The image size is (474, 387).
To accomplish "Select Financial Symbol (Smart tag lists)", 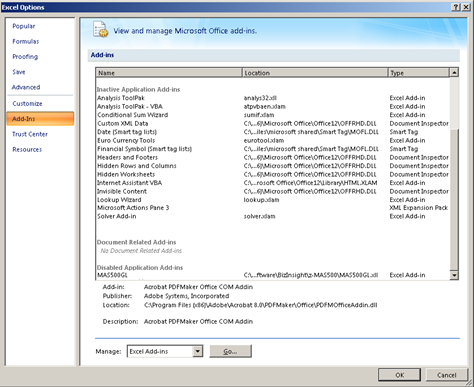I will point(272,149).
